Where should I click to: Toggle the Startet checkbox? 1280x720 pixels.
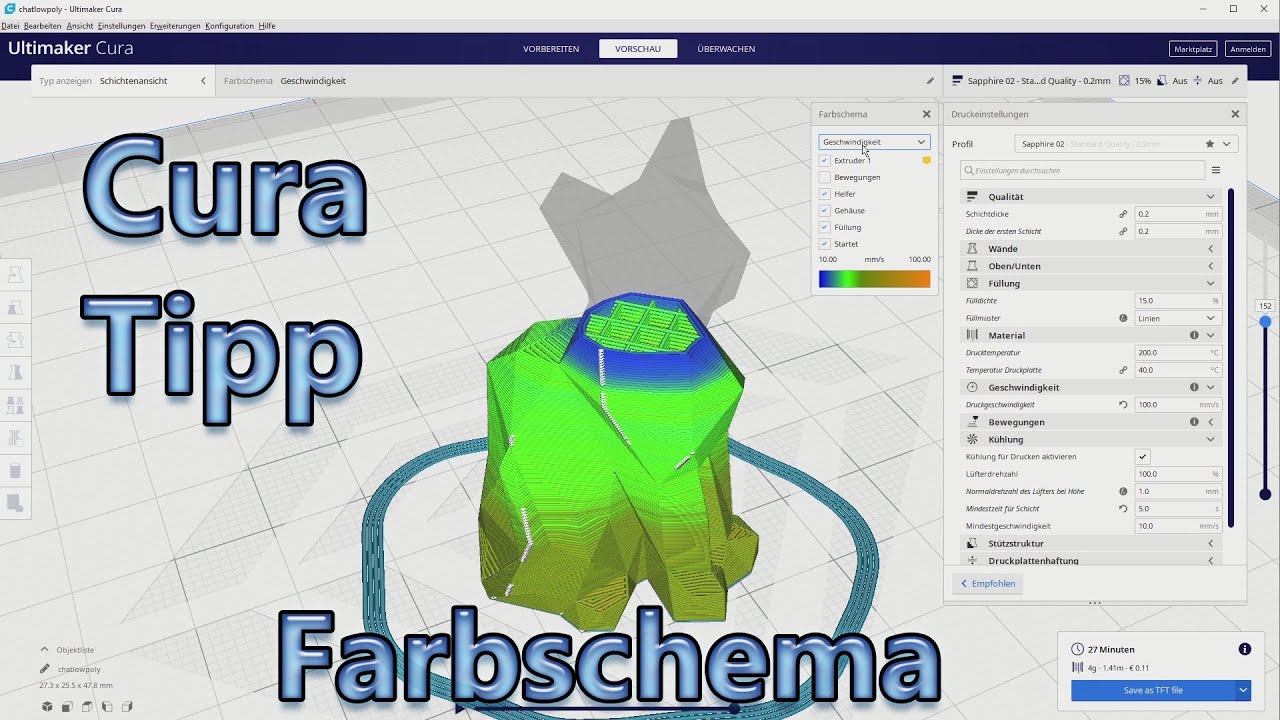[x=825, y=244]
